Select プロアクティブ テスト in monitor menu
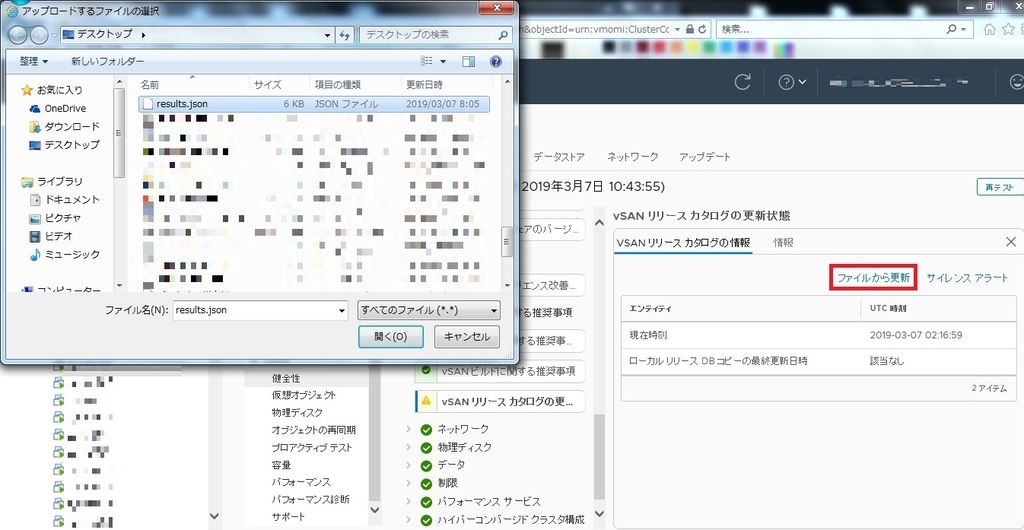The width and height of the screenshot is (1024, 530). (x=312, y=447)
